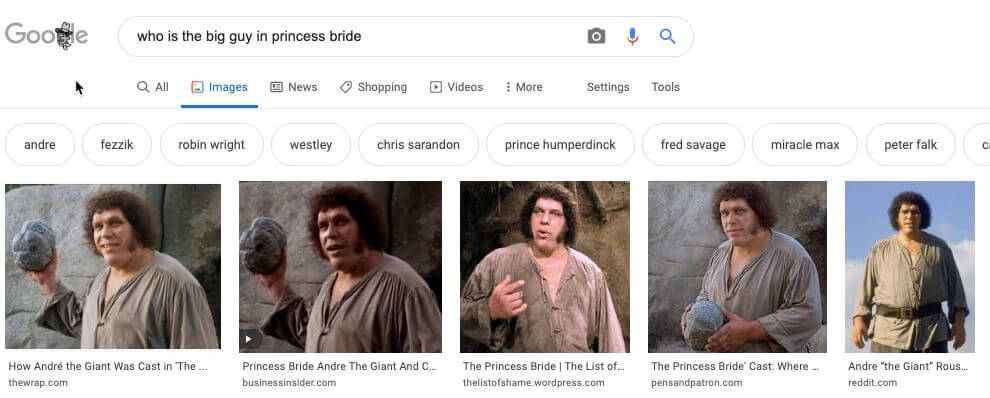
Task: Select the Shopping tab
Action: tap(373, 87)
